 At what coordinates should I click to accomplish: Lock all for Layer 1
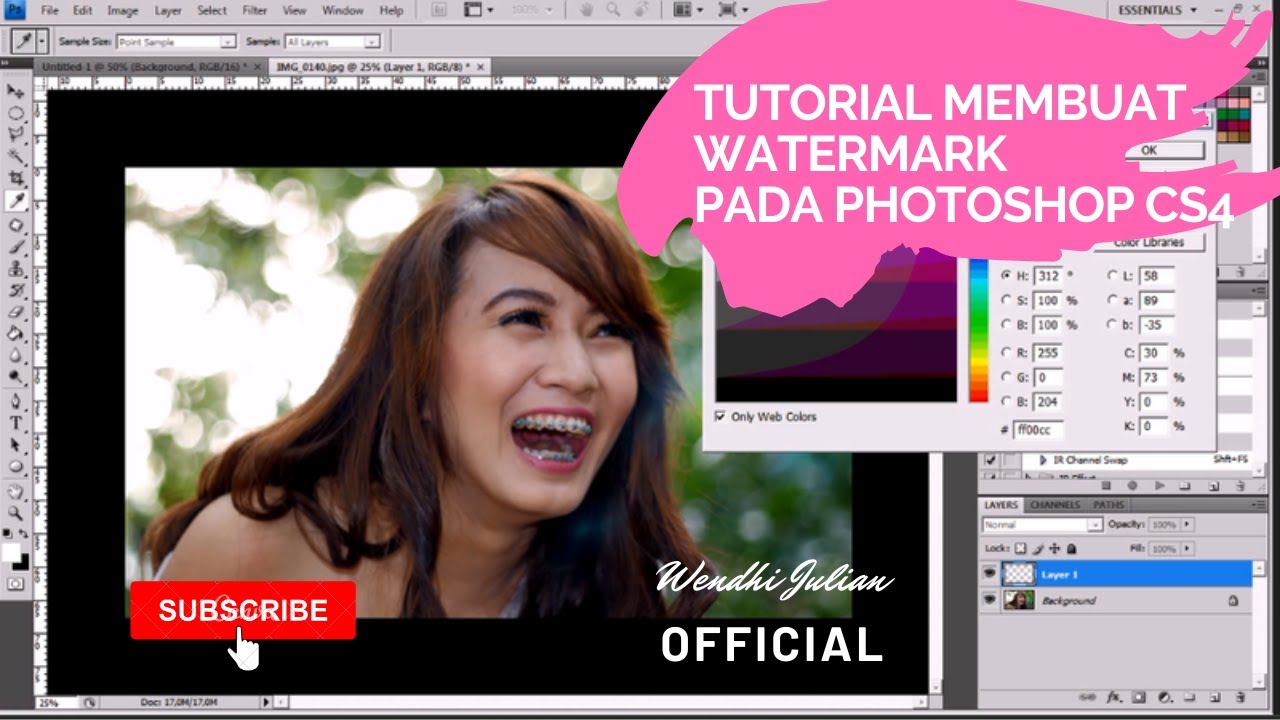click(1072, 549)
